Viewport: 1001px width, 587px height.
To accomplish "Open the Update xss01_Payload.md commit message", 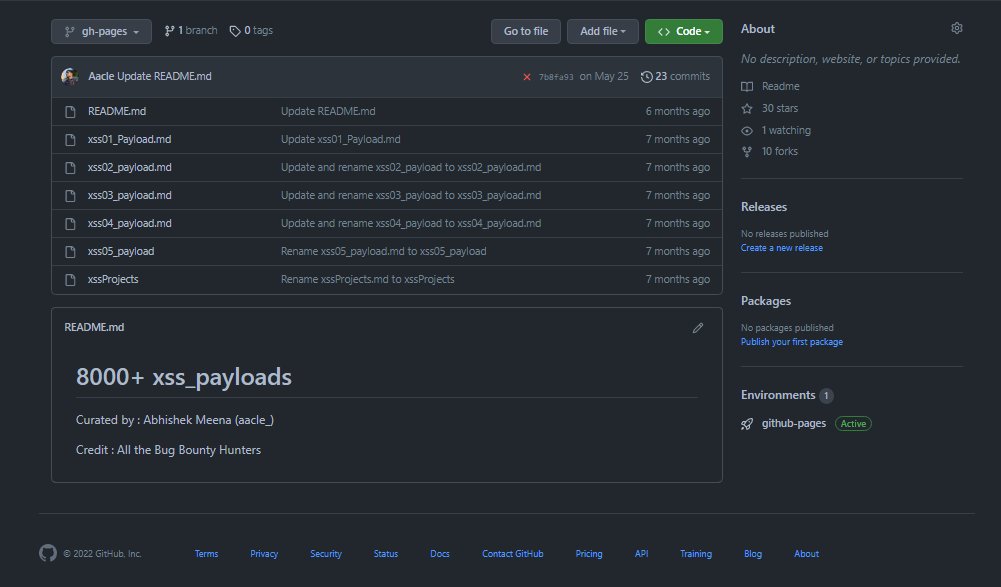I will 341,139.
